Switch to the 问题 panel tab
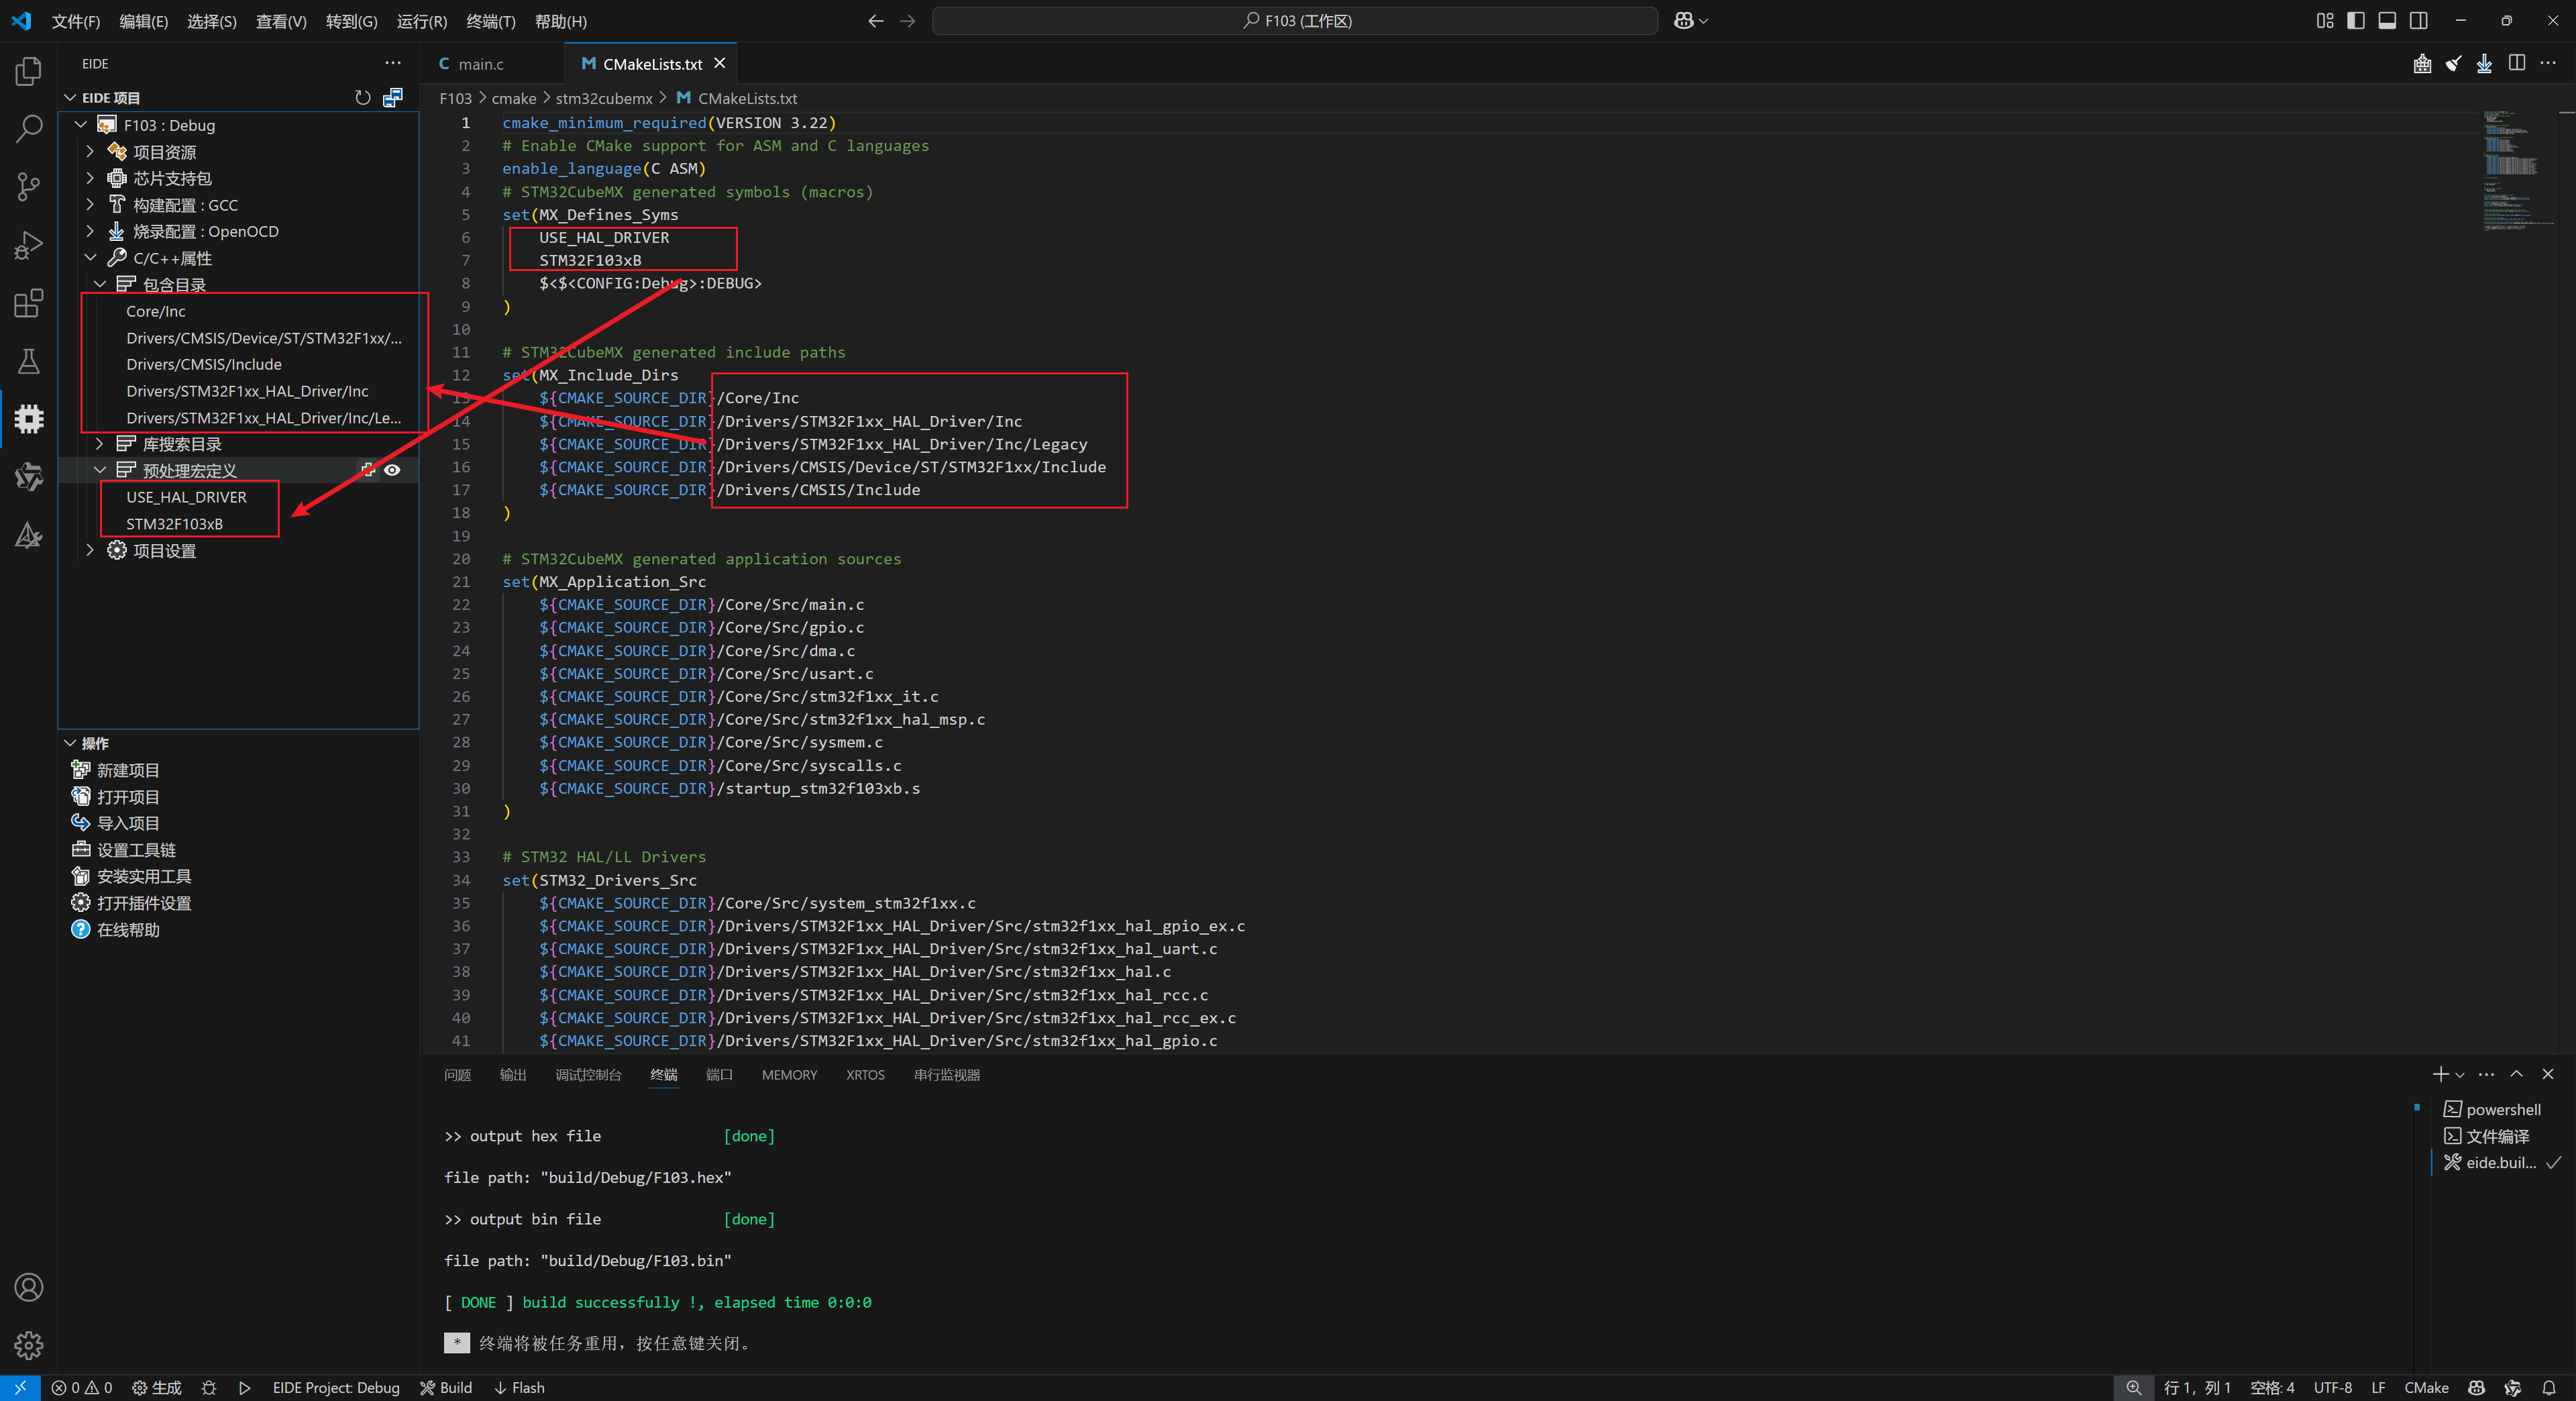 click(457, 1075)
